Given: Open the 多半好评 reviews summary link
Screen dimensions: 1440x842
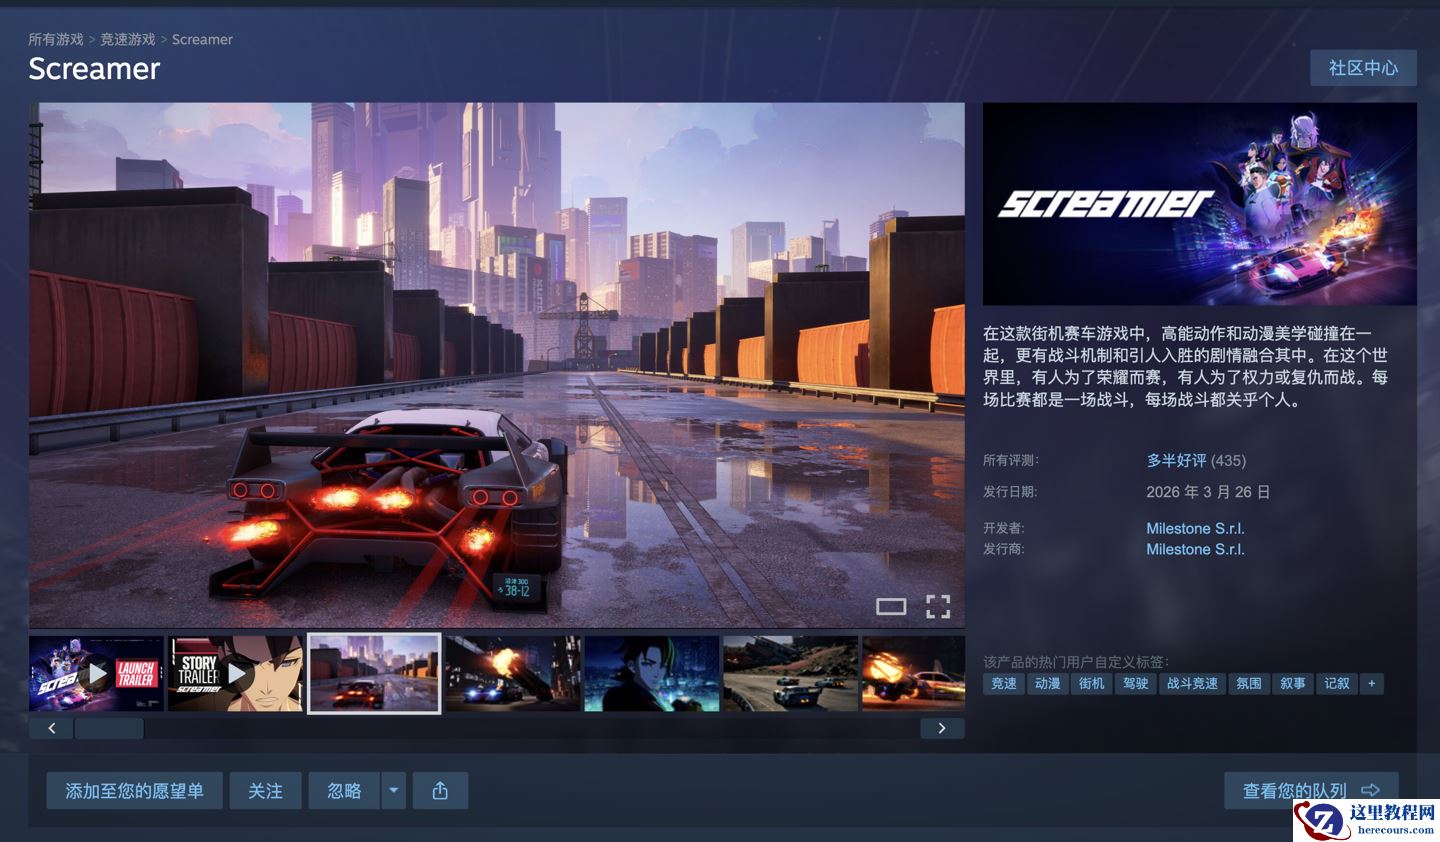Looking at the screenshot, I should point(1176,461).
